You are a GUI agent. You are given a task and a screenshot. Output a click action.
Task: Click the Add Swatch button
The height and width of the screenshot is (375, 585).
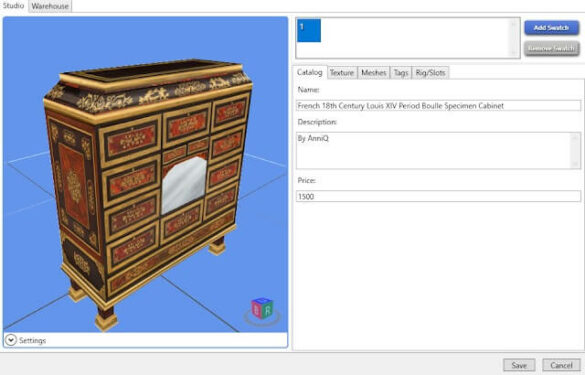point(551,28)
